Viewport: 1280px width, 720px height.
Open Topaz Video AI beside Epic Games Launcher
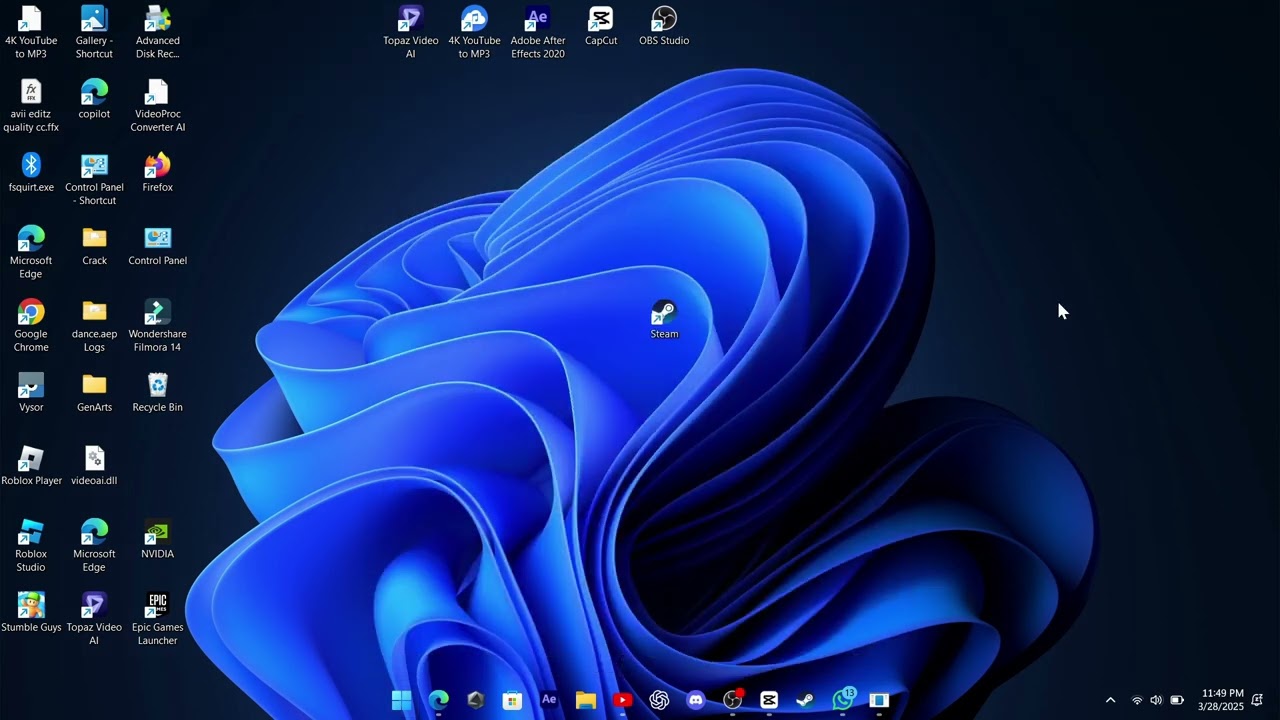tap(94, 619)
